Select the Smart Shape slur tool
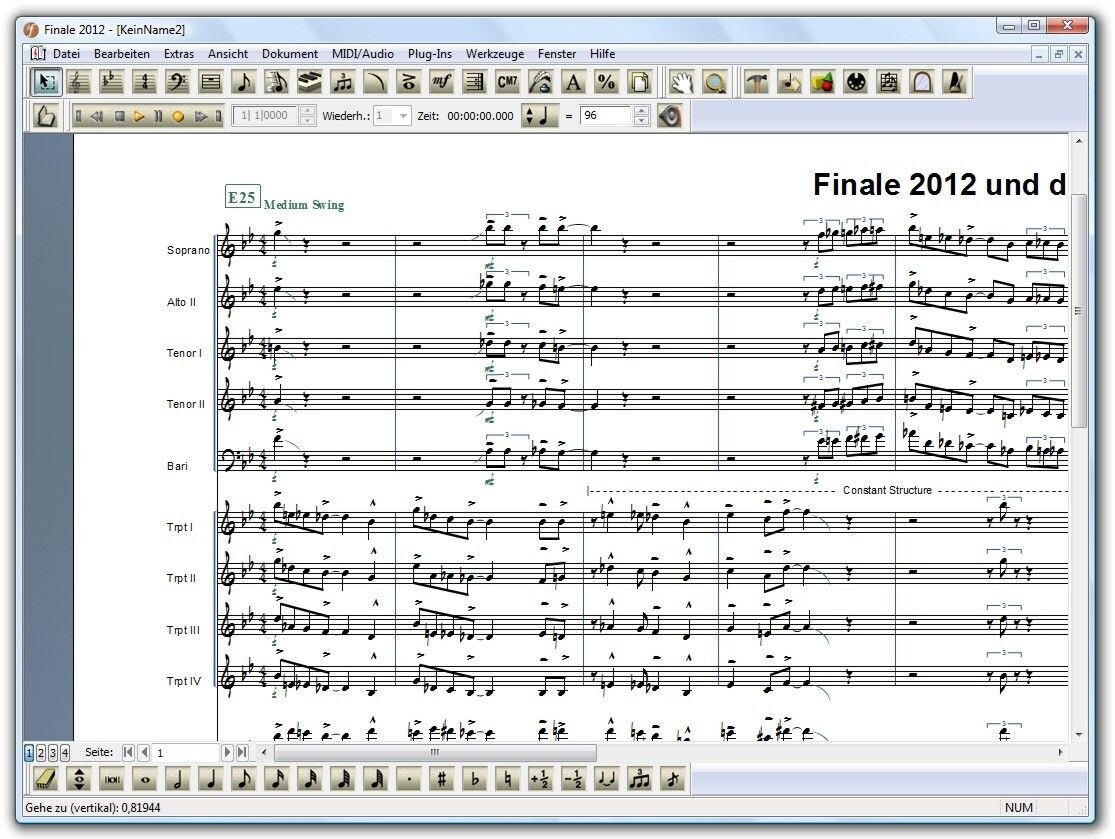 375,82
